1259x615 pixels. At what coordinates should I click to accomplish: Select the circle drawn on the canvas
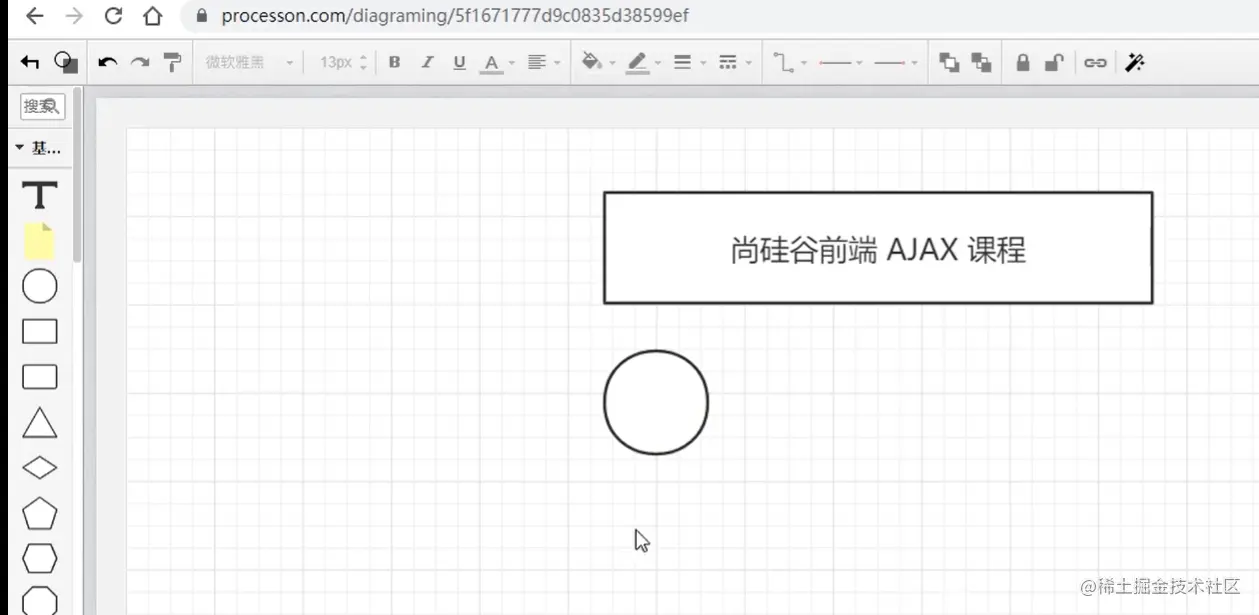656,402
